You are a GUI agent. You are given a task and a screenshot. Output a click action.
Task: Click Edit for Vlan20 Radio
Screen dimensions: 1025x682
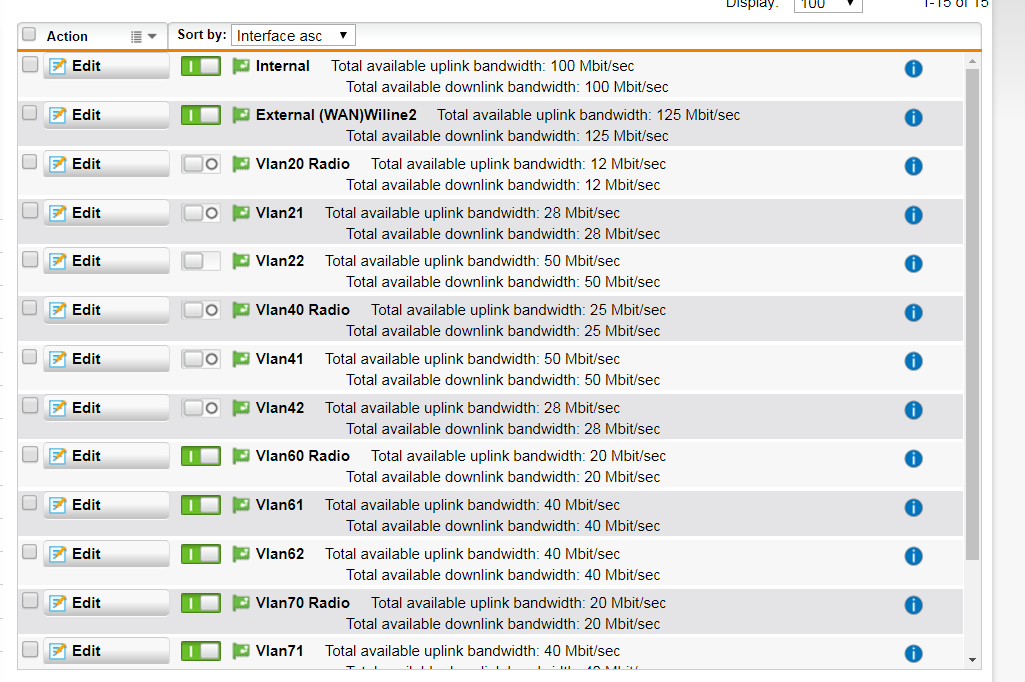click(107, 163)
